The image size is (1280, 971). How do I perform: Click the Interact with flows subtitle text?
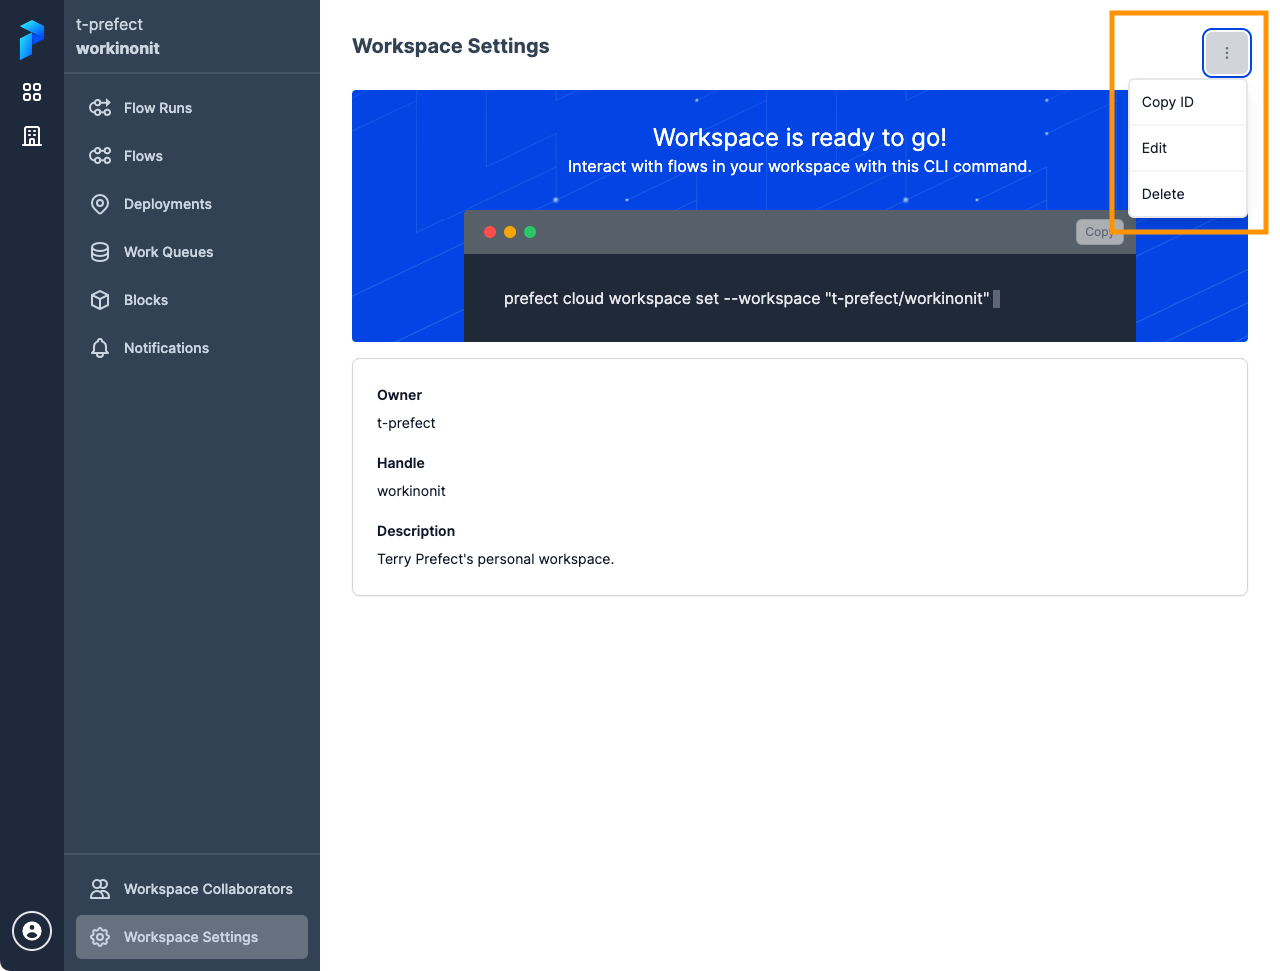point(800,166)
